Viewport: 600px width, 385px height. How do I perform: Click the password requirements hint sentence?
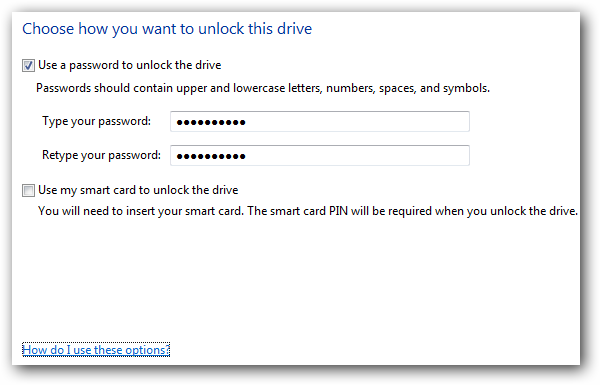click(263, 88)
